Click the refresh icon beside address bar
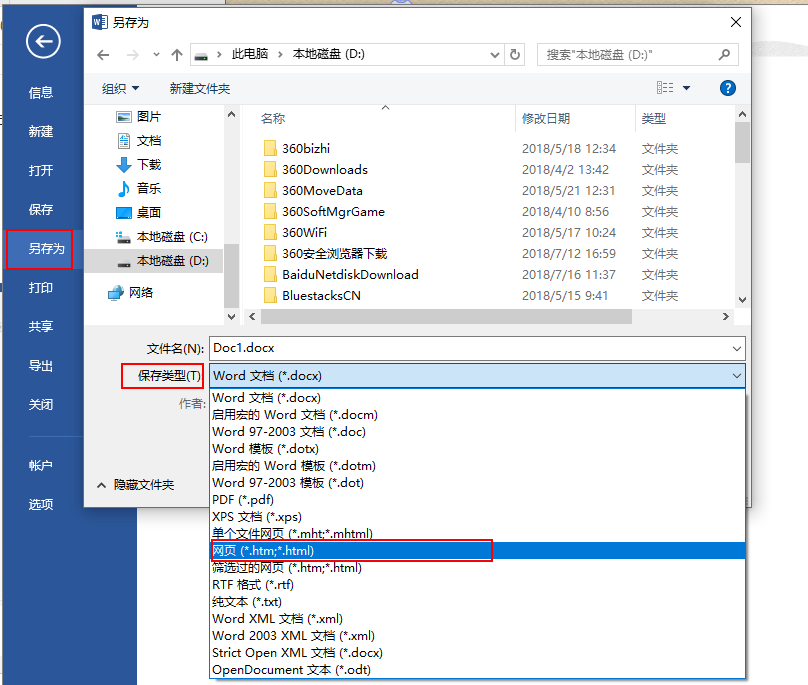Image resolution: width=808 pixels, height=685 pixels. [515, 54]
